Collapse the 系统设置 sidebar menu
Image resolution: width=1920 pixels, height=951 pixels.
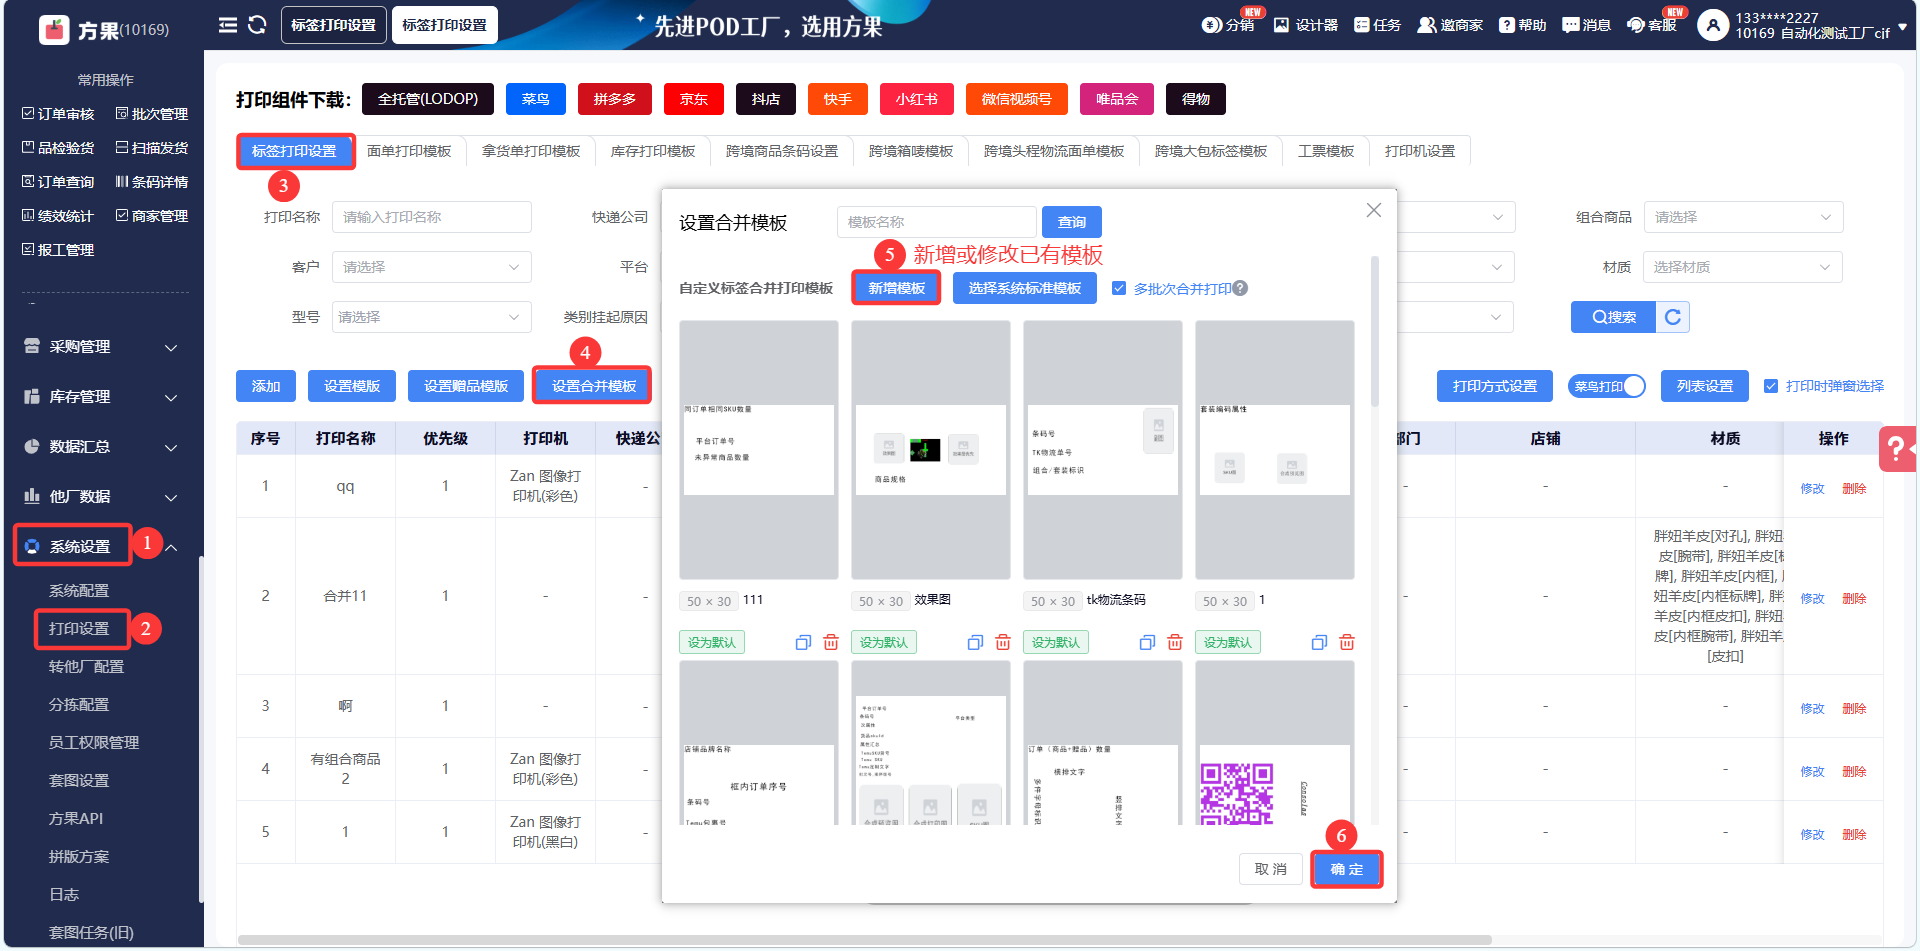(100, 547)
